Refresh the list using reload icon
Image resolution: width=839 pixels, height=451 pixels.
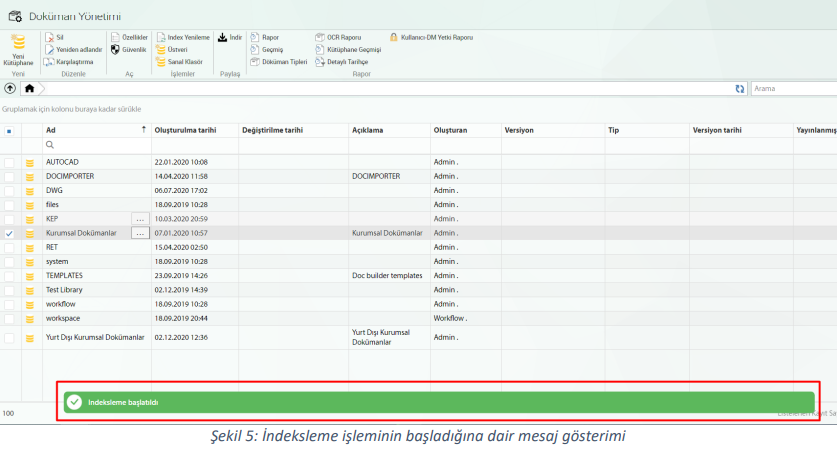point(739,89)
